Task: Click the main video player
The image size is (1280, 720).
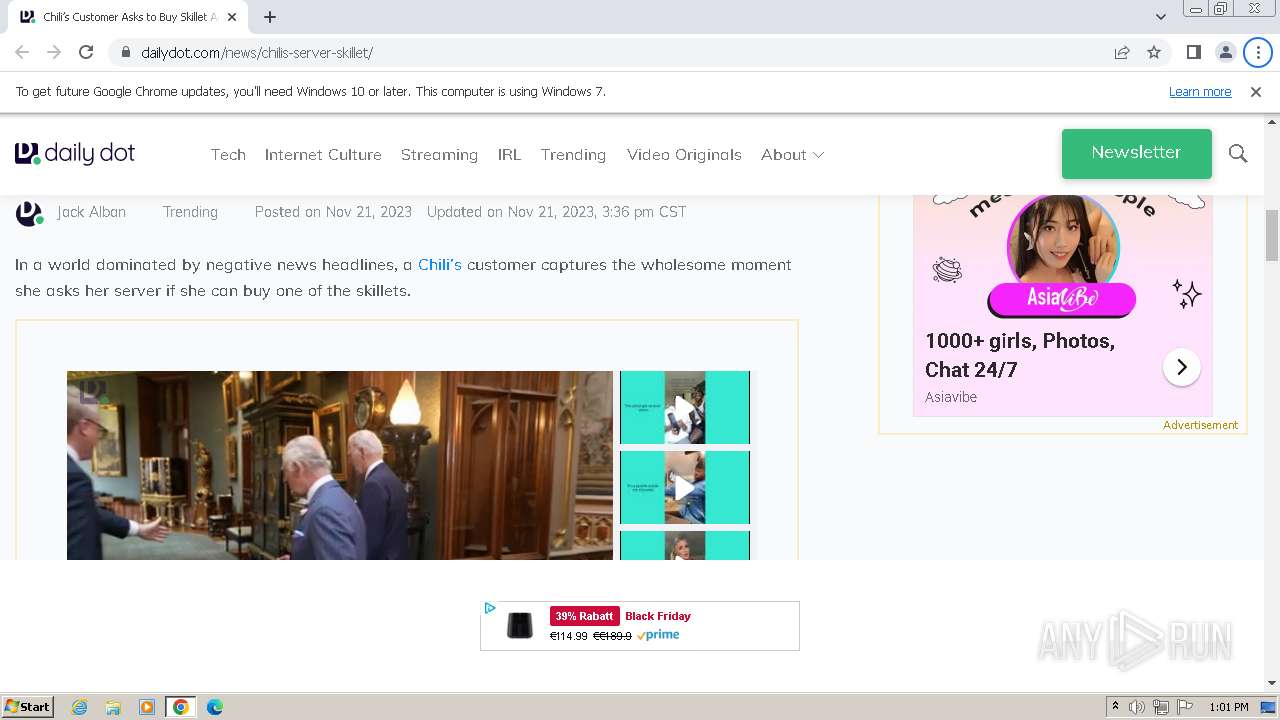Action: 340,465
